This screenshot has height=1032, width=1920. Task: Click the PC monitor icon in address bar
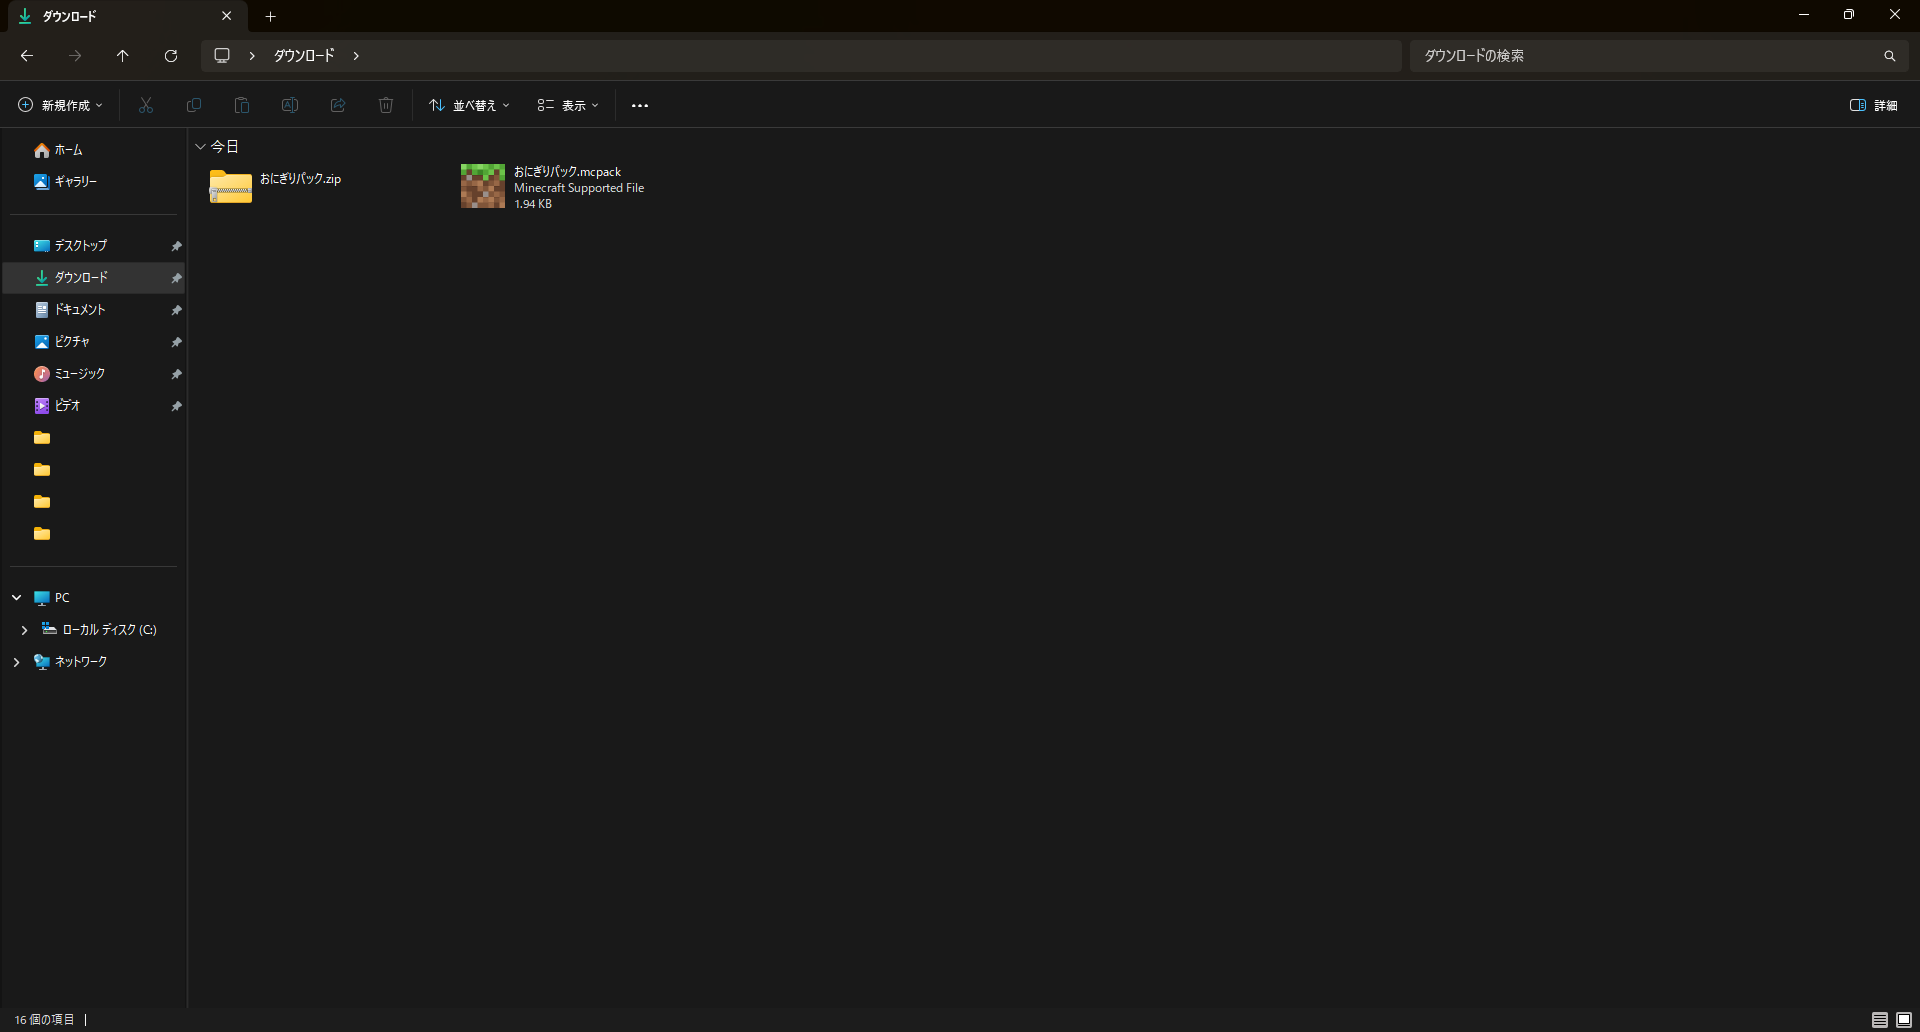pyautogui.click(x=222, y=56)
